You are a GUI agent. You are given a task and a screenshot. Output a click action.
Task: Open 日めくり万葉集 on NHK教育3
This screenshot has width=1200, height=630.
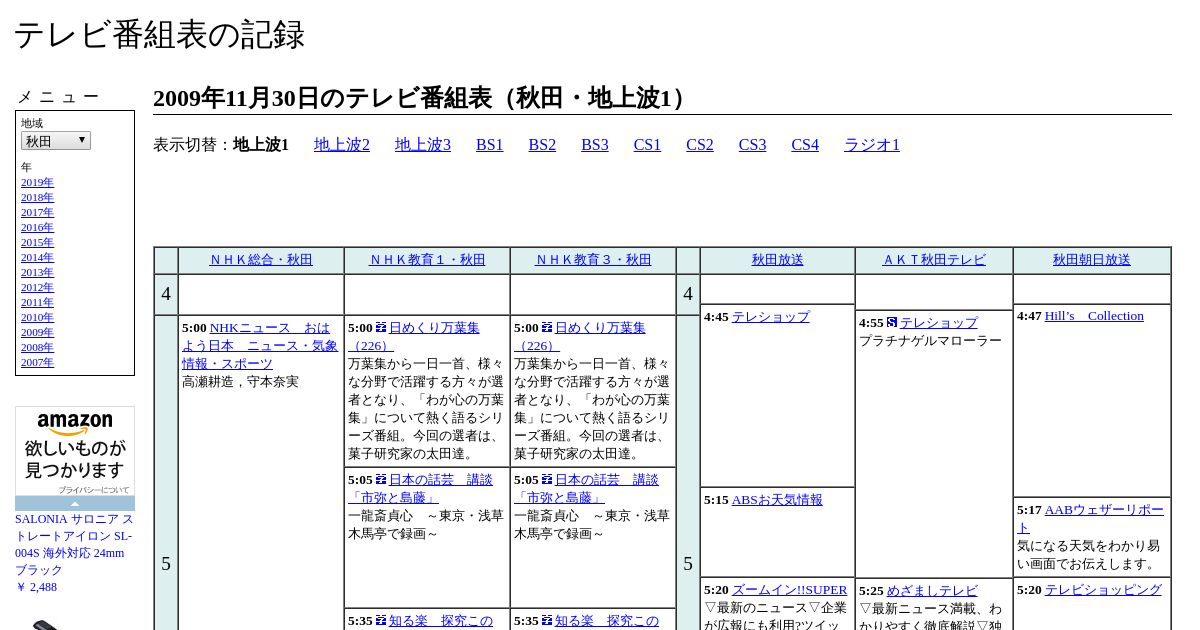[580, 336]
